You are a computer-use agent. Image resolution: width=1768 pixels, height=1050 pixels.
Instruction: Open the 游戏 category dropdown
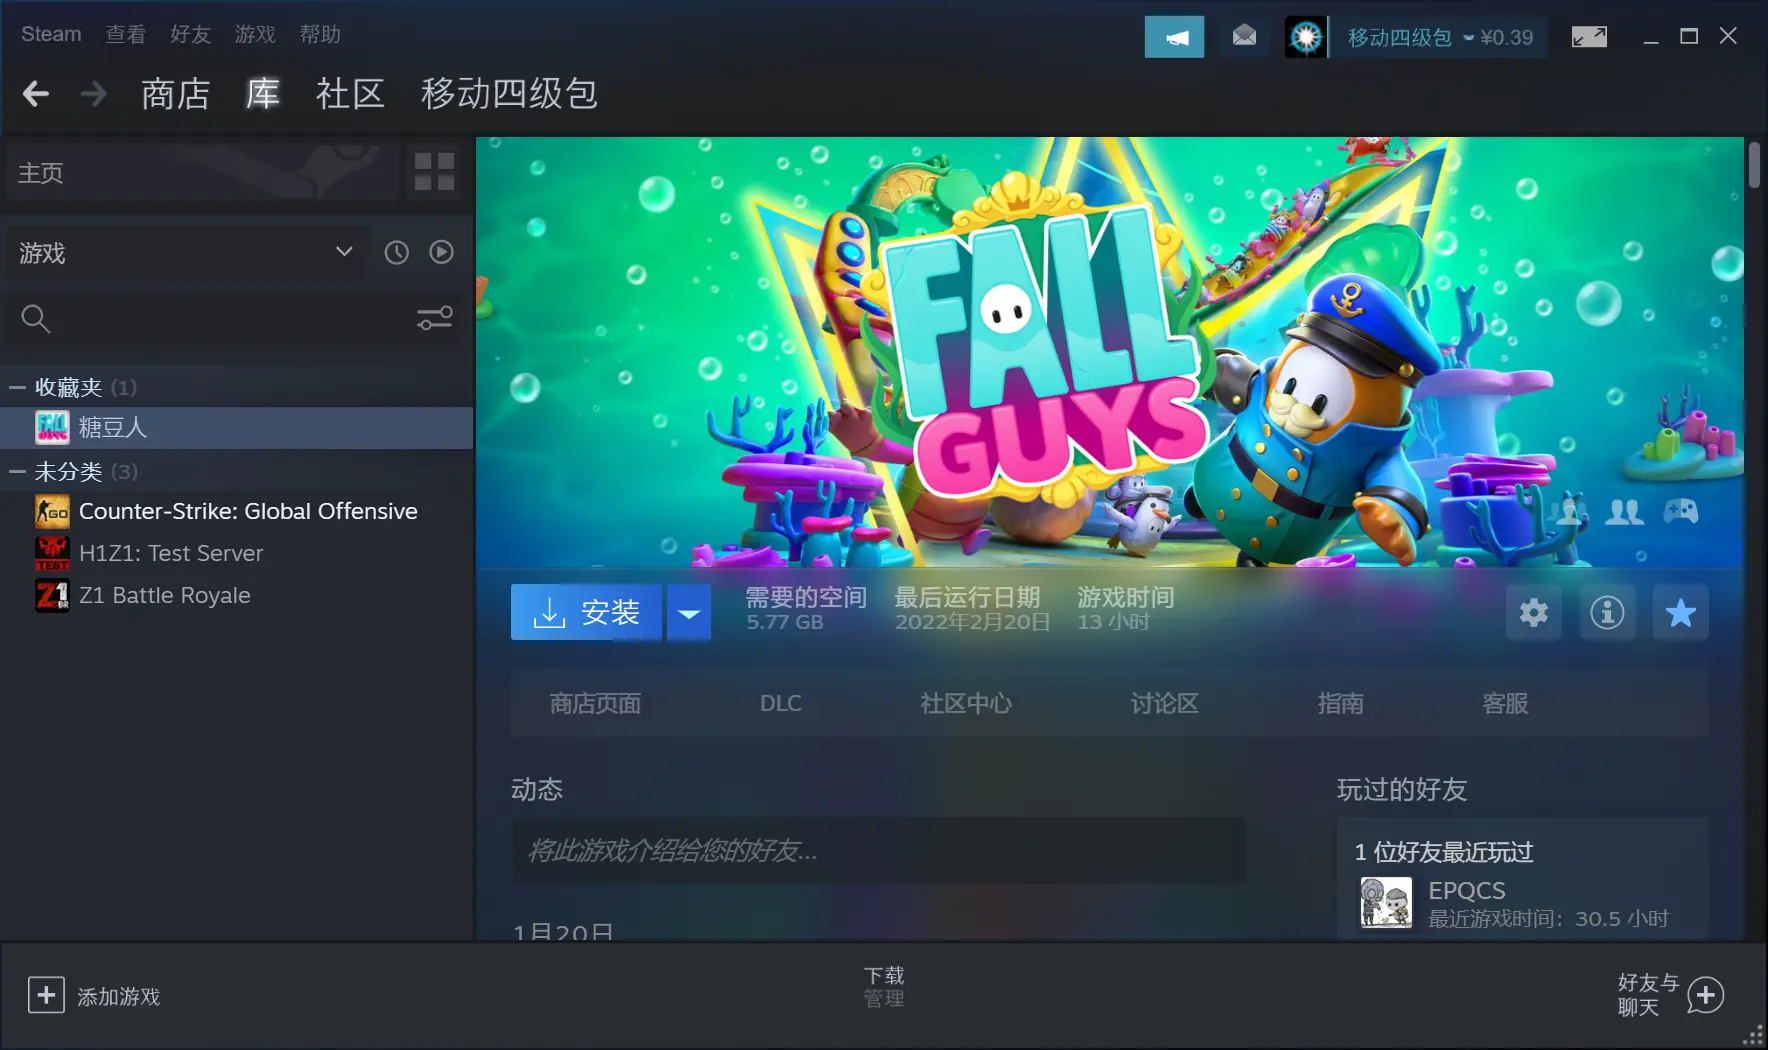(x=186, y=252)
